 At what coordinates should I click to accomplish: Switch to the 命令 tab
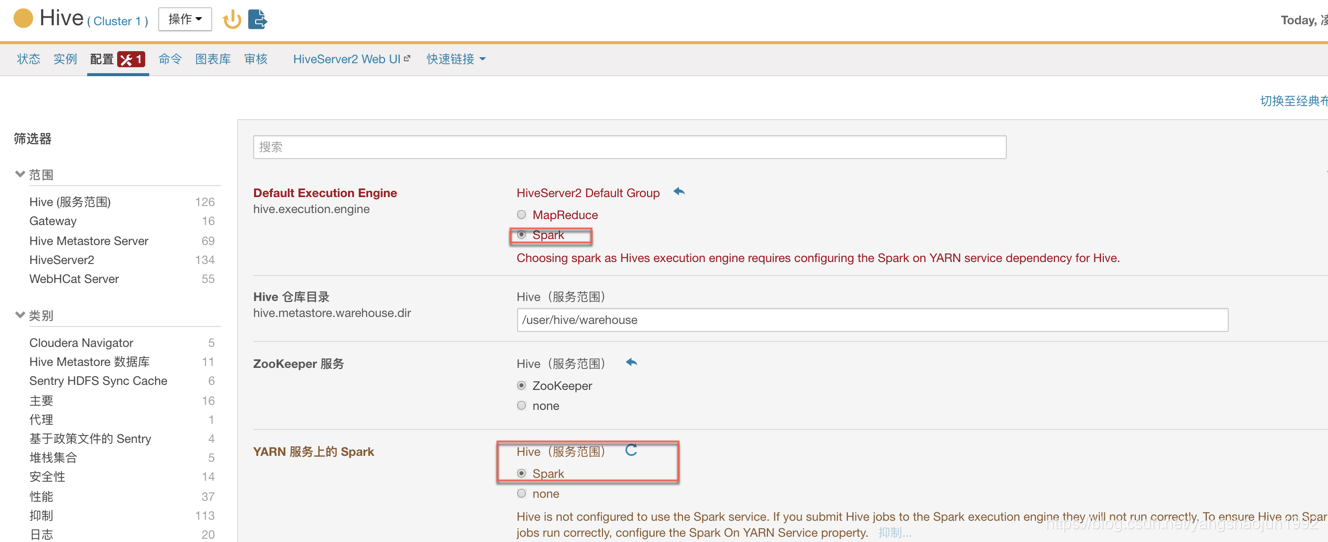click(170, 59)
